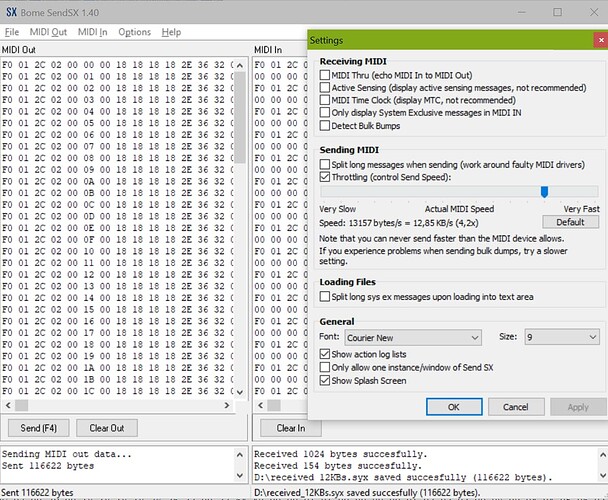The width and height of the screenshot is (608, 500).
Task: Click the Apply button in Settings
Action: click(578, 407)
